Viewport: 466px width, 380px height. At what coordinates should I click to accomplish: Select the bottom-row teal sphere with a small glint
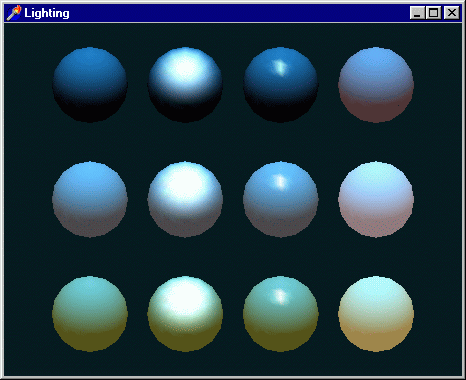pyautogui.click(x=281, y=314)
